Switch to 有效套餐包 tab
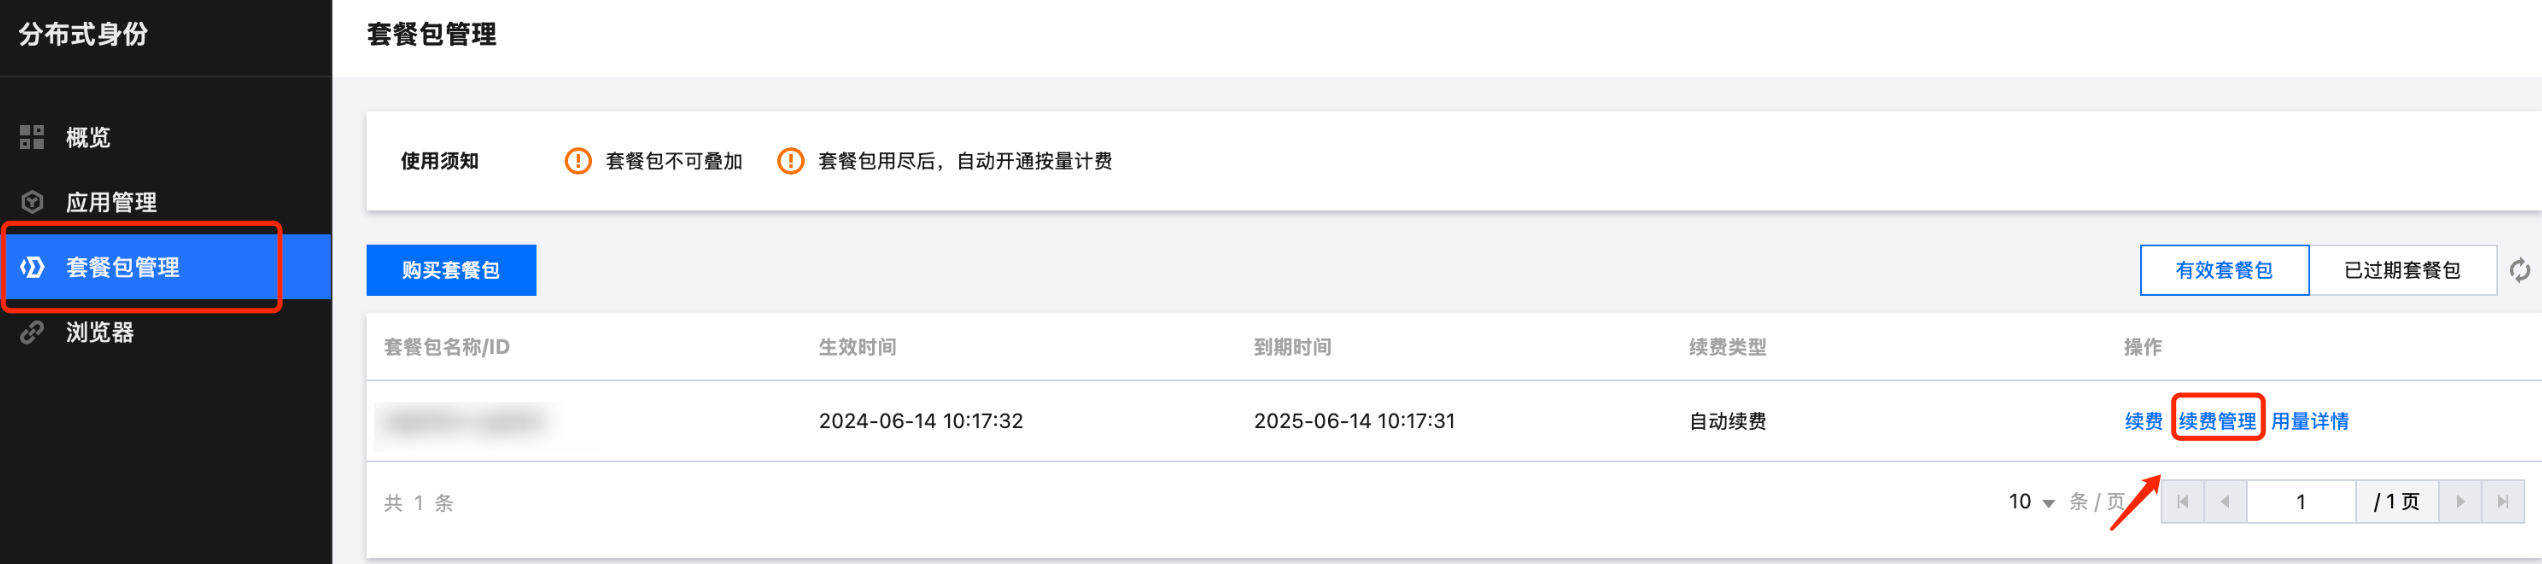 pyautogui.click(x=2224, y=270)
